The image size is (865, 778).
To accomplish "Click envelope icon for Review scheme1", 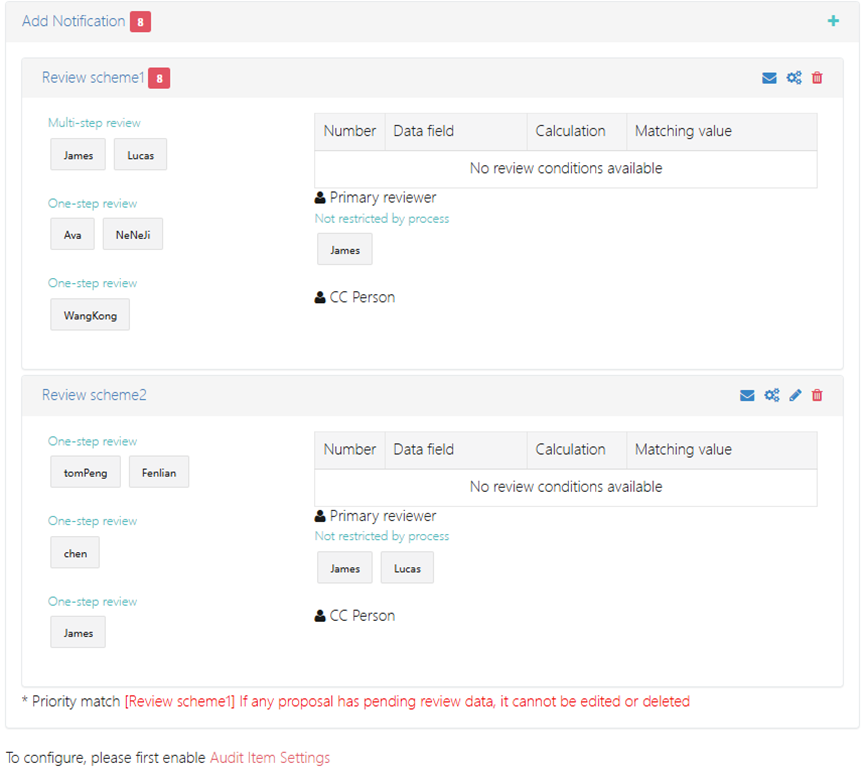I will click(x=769, y=78).
